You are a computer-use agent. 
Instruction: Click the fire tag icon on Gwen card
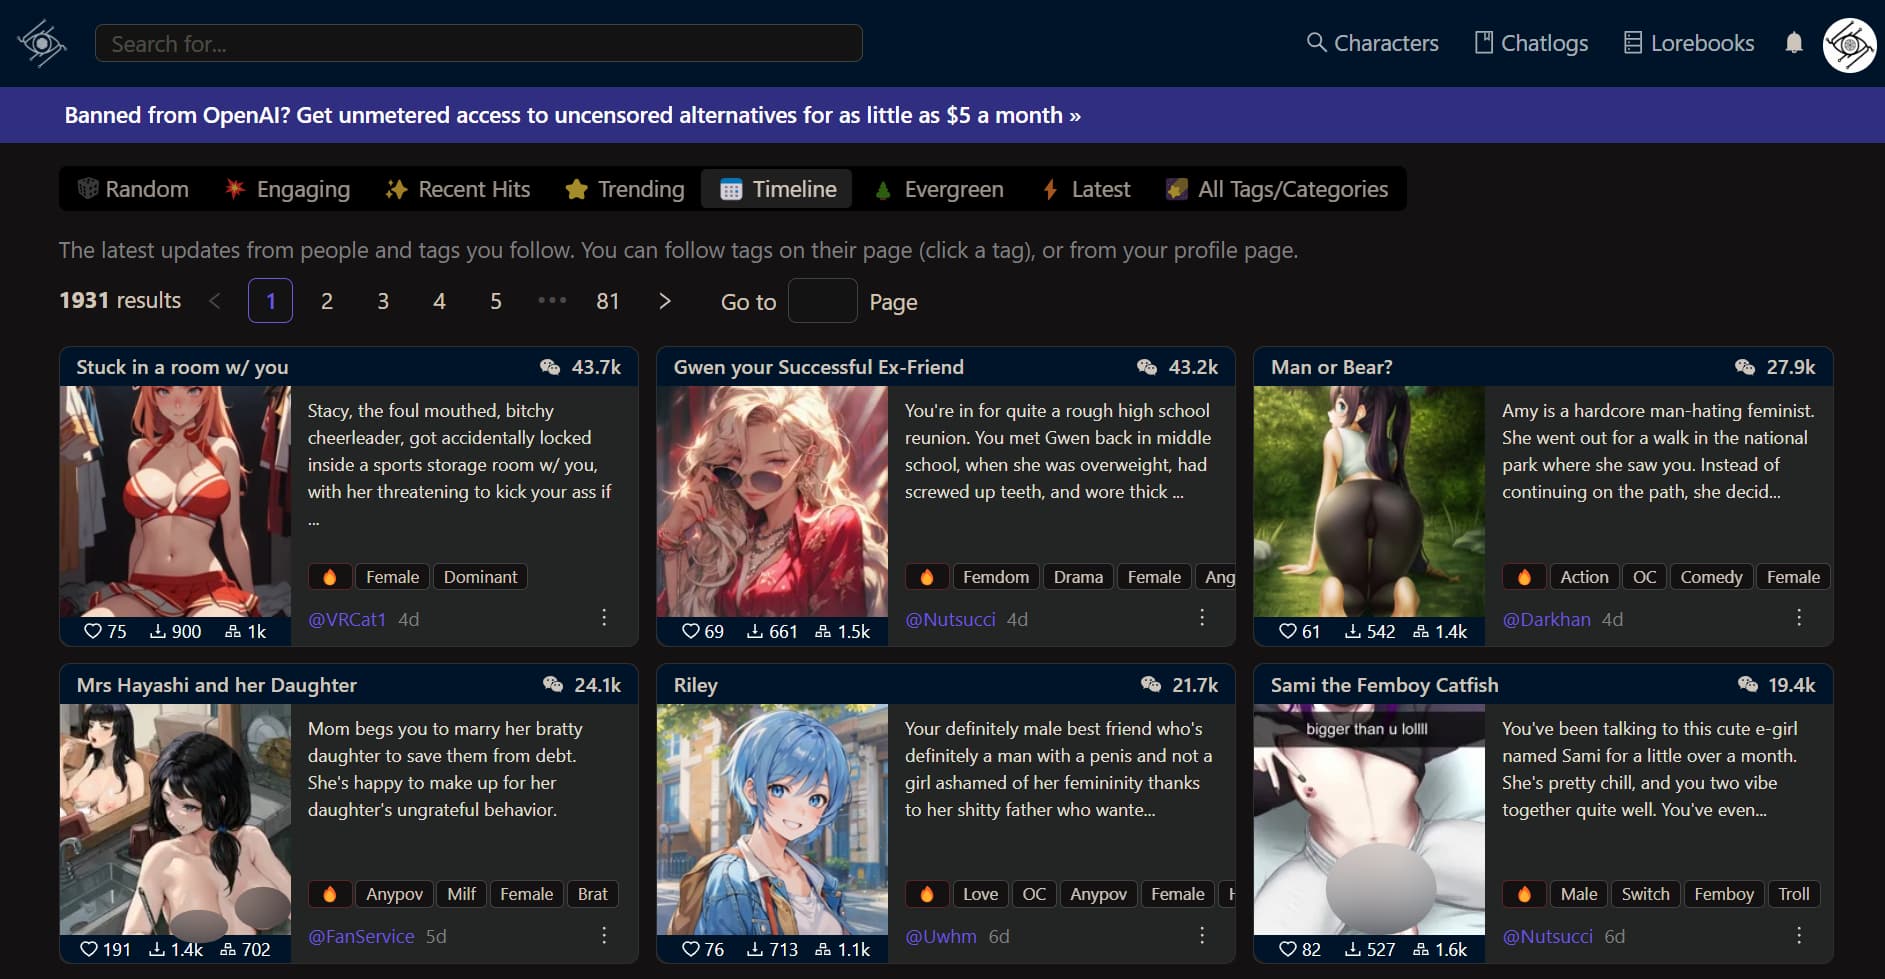(927, 577)
